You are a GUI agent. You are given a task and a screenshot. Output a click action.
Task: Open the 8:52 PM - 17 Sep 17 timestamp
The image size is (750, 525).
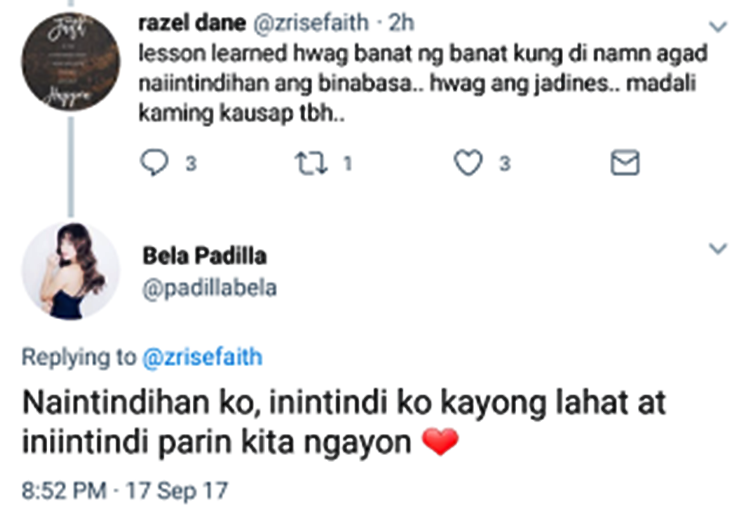click(125, 491)
